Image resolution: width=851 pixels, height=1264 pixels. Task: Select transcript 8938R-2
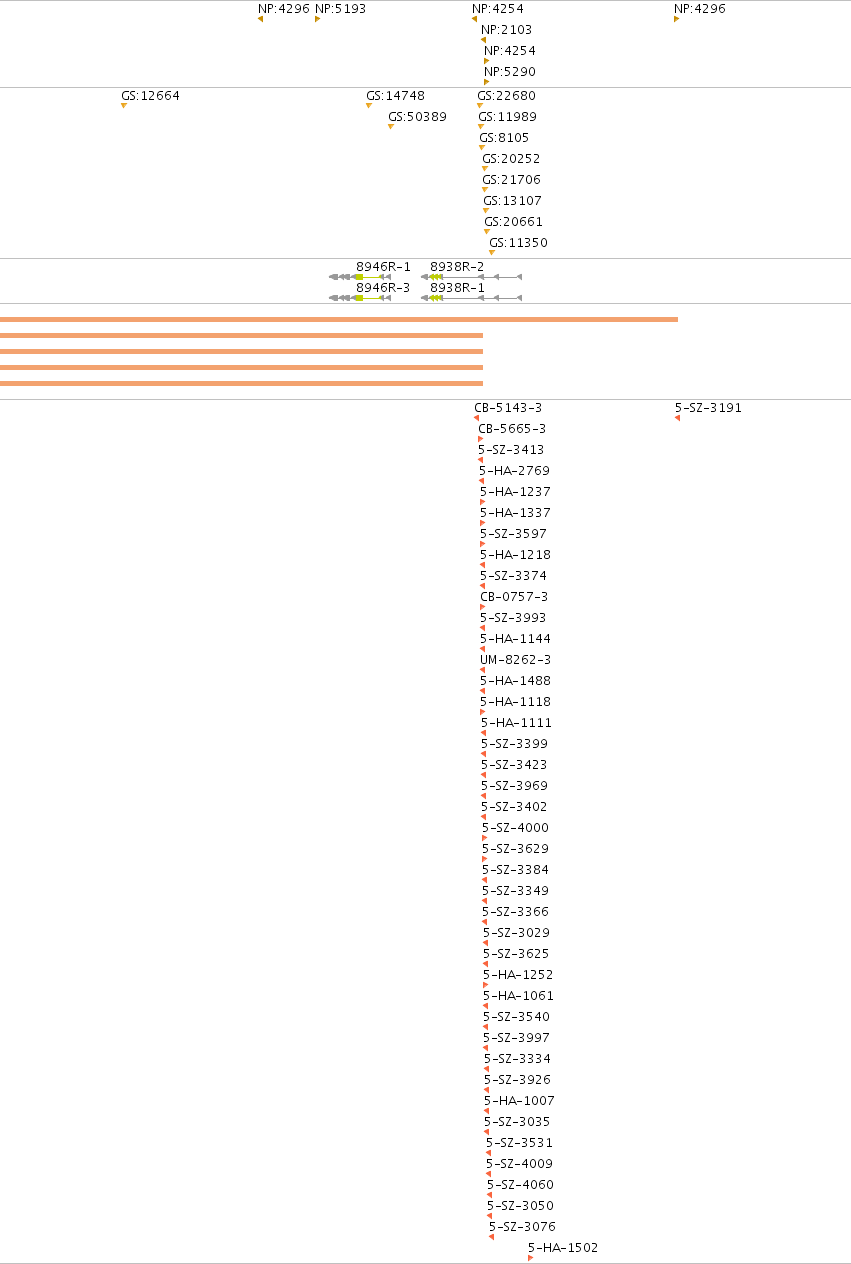[457, 267]
